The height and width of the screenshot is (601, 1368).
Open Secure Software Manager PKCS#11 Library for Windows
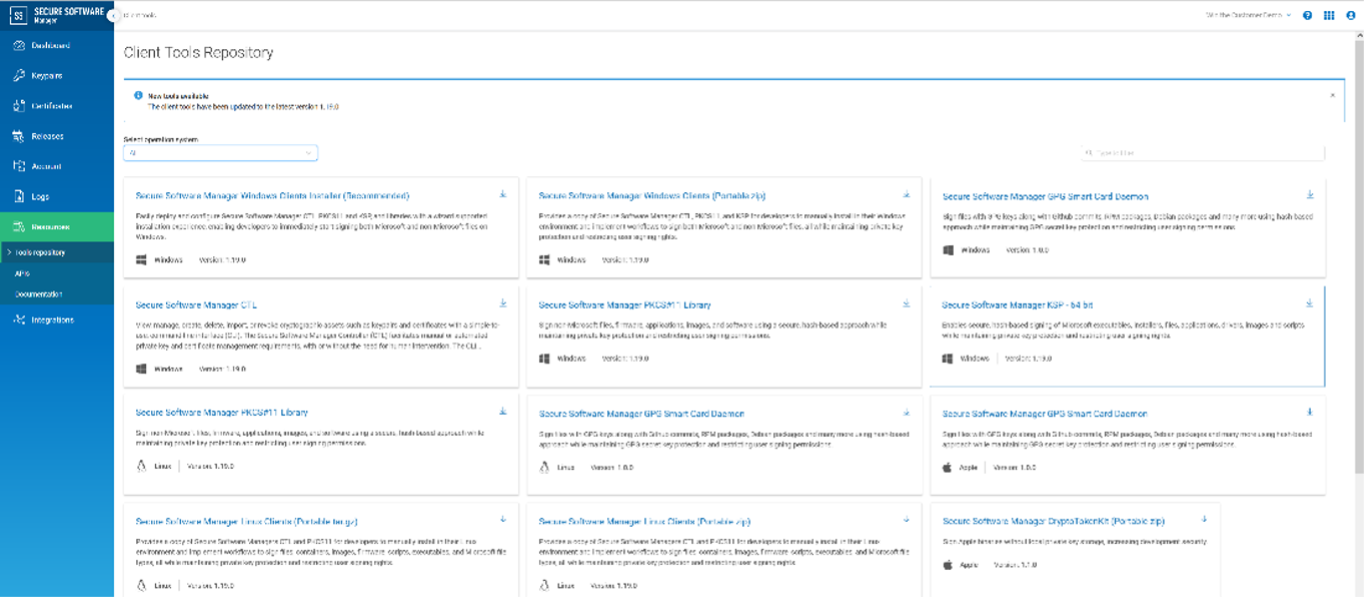point(624,305)
